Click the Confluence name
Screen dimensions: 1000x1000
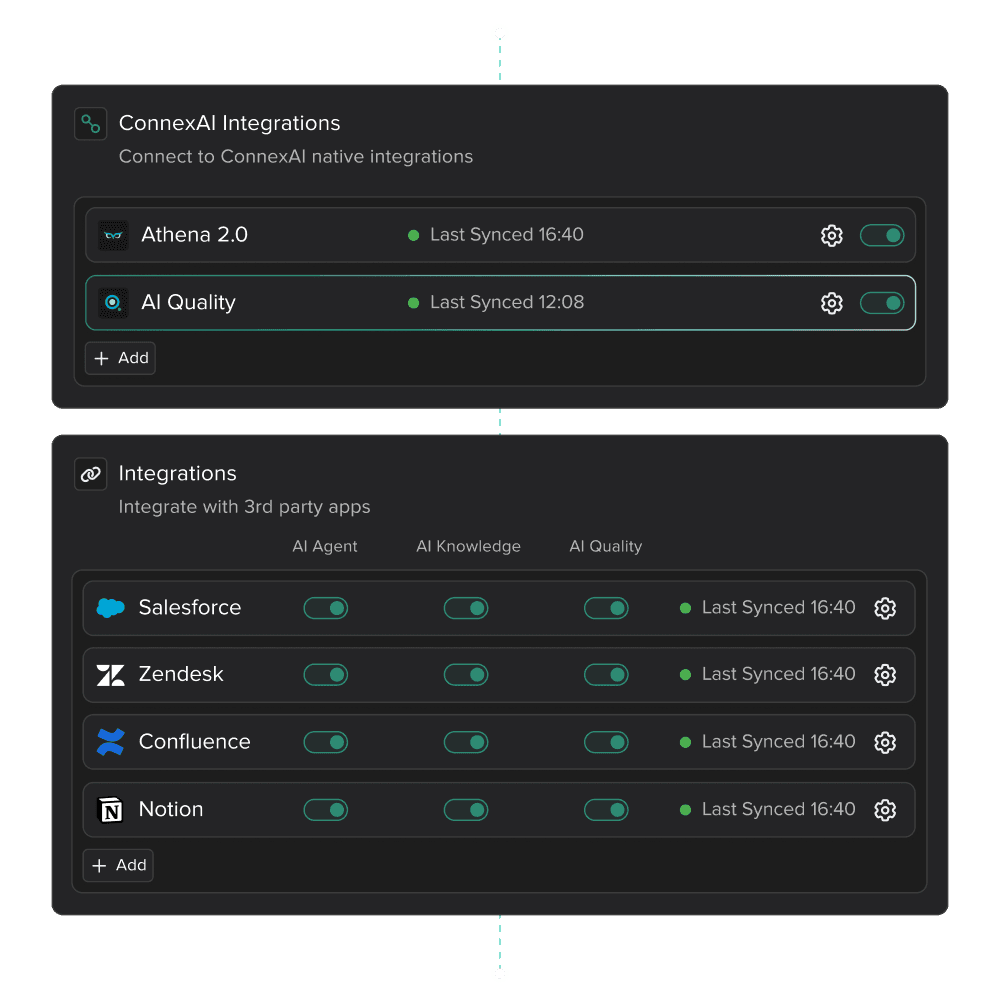click(x=195, y=742)
